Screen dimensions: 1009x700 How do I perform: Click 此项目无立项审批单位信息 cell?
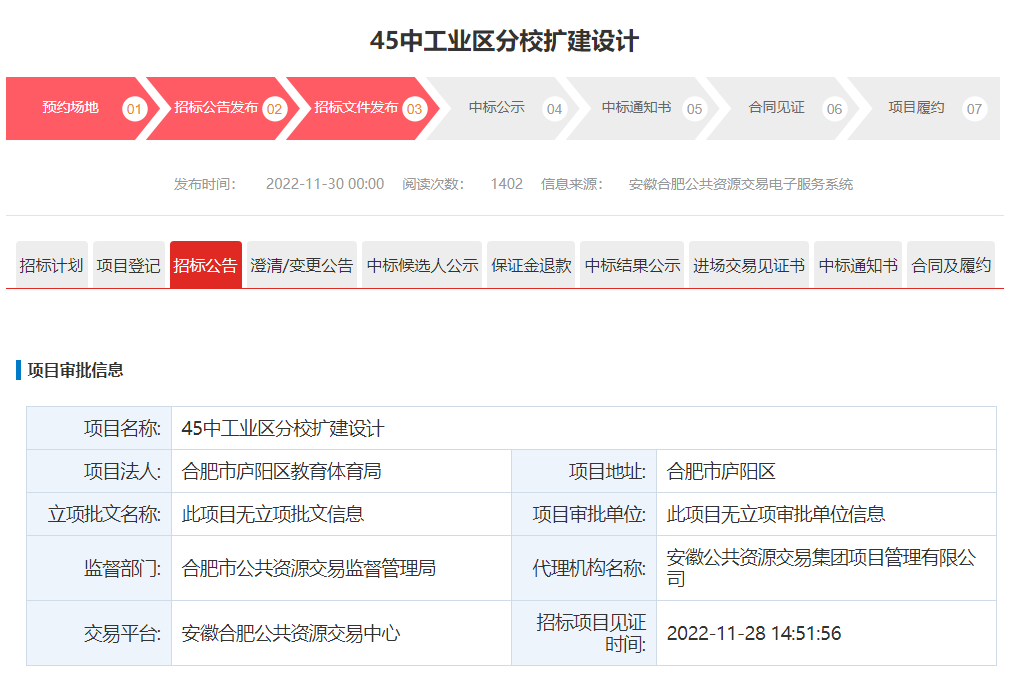(826, 514)
